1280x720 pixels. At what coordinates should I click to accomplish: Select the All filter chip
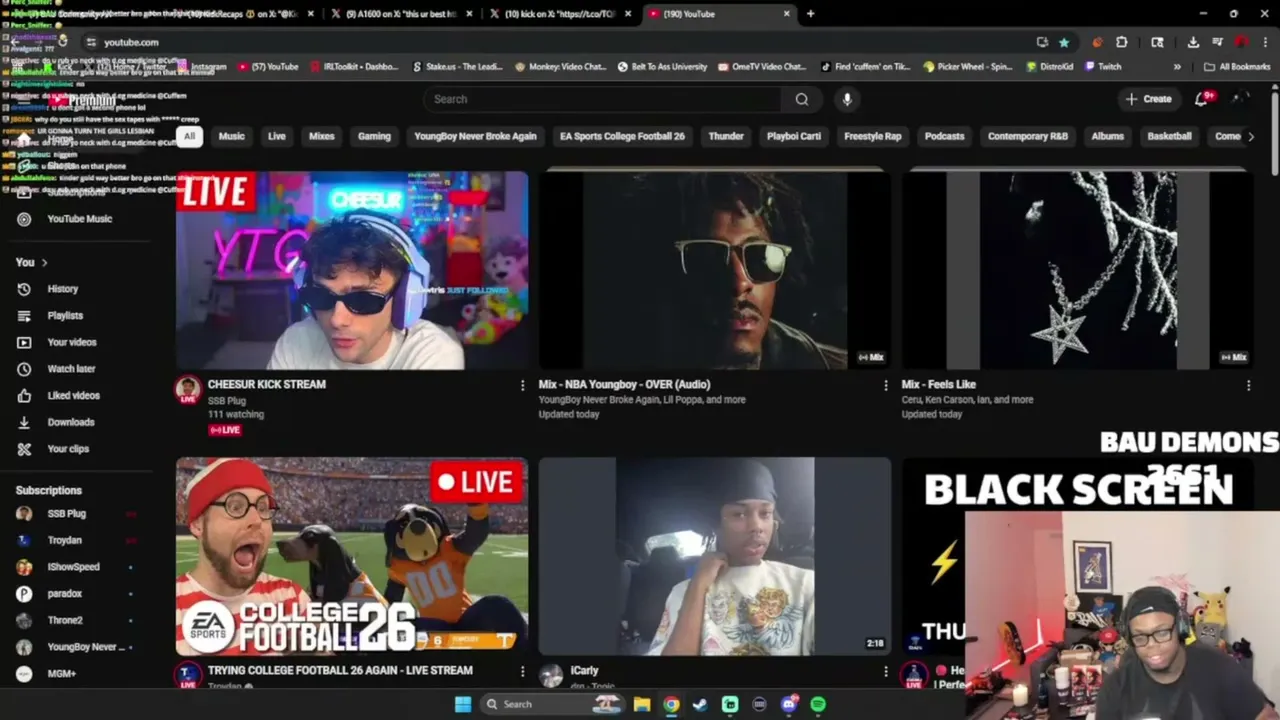(x=189, y=136)
